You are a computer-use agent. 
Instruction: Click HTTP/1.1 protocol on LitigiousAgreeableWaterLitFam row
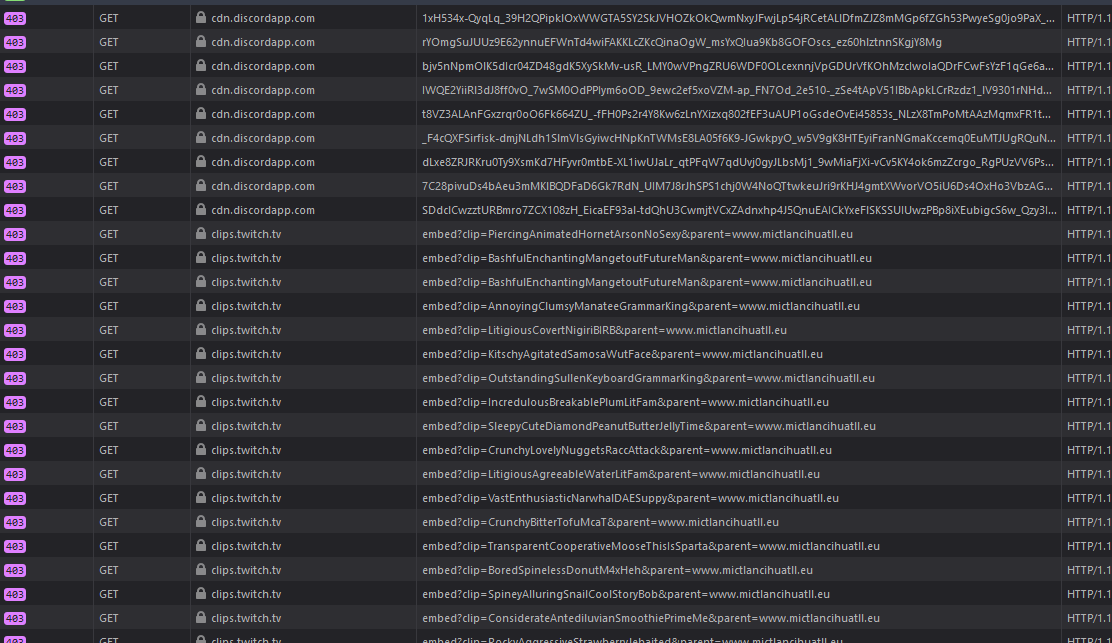click(1088, 474)
